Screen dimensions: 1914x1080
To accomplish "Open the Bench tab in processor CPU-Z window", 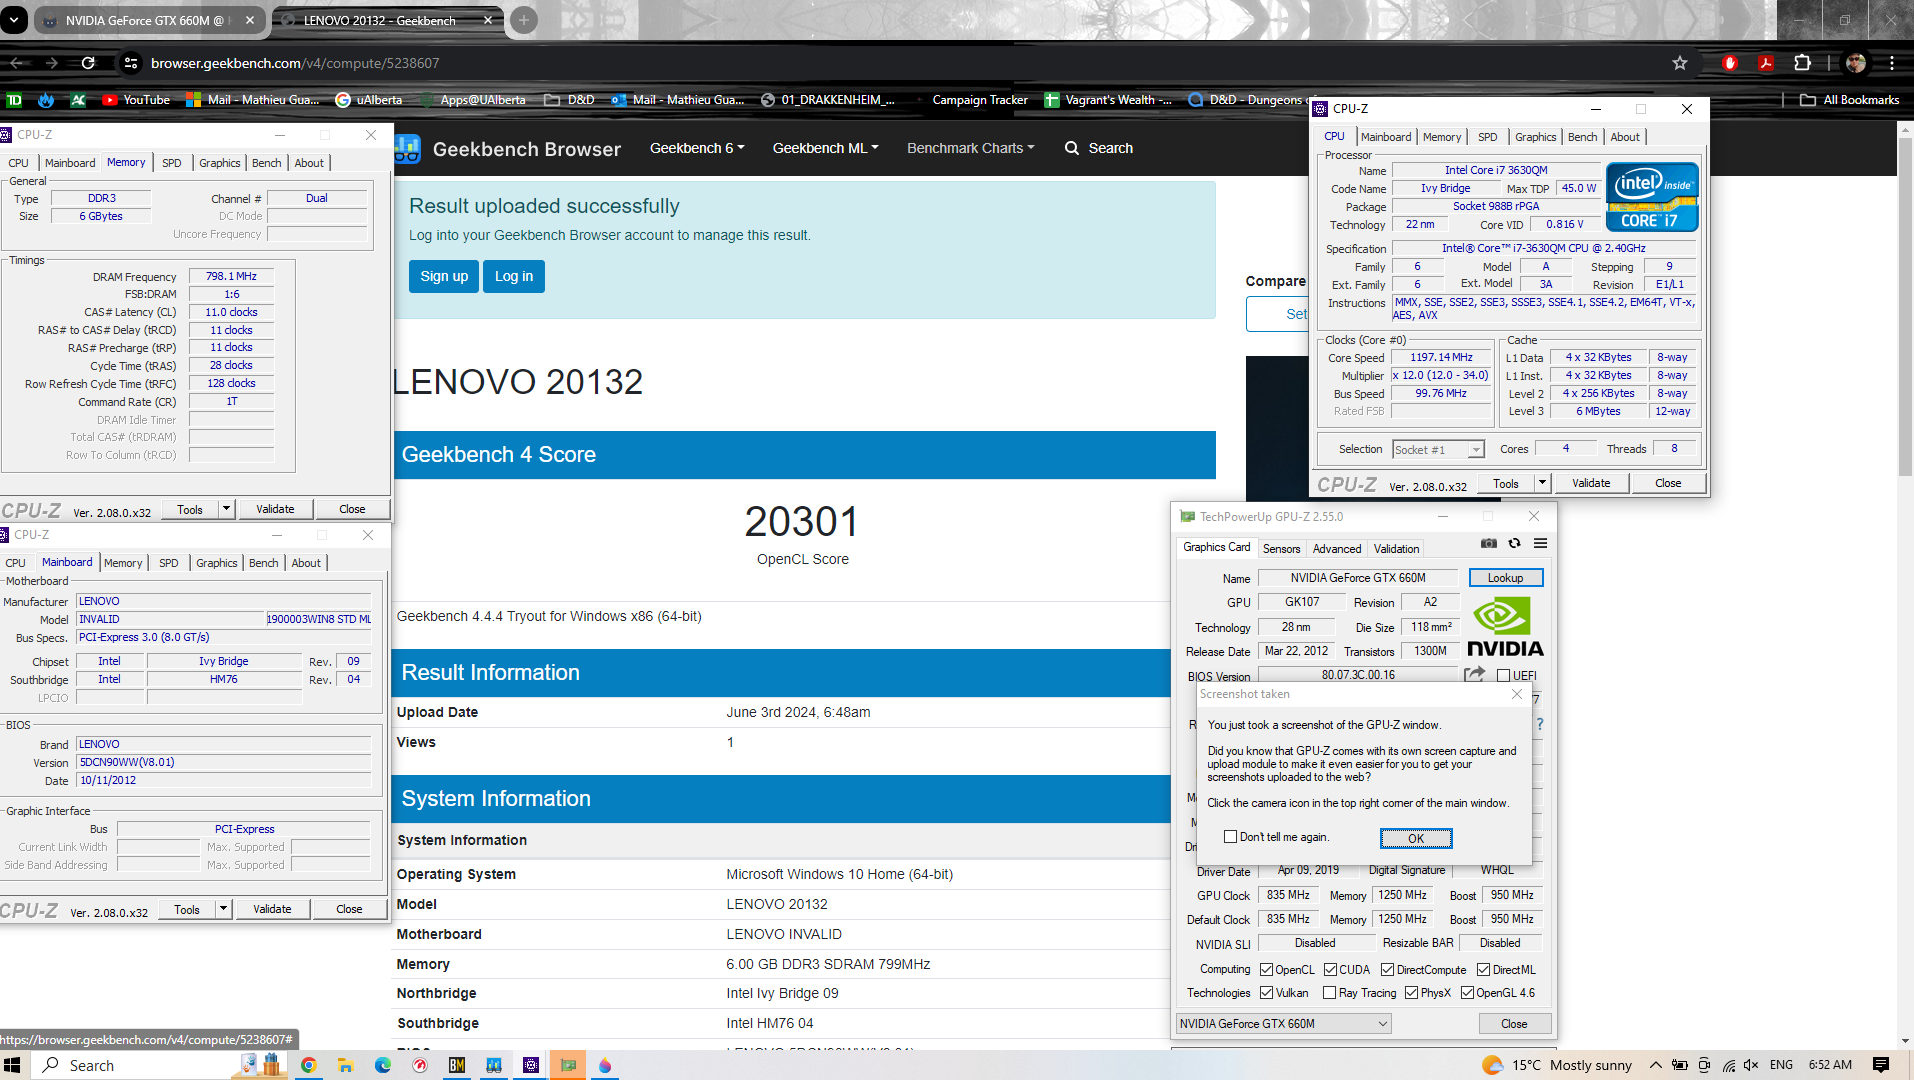I will tap(1582, 137).
